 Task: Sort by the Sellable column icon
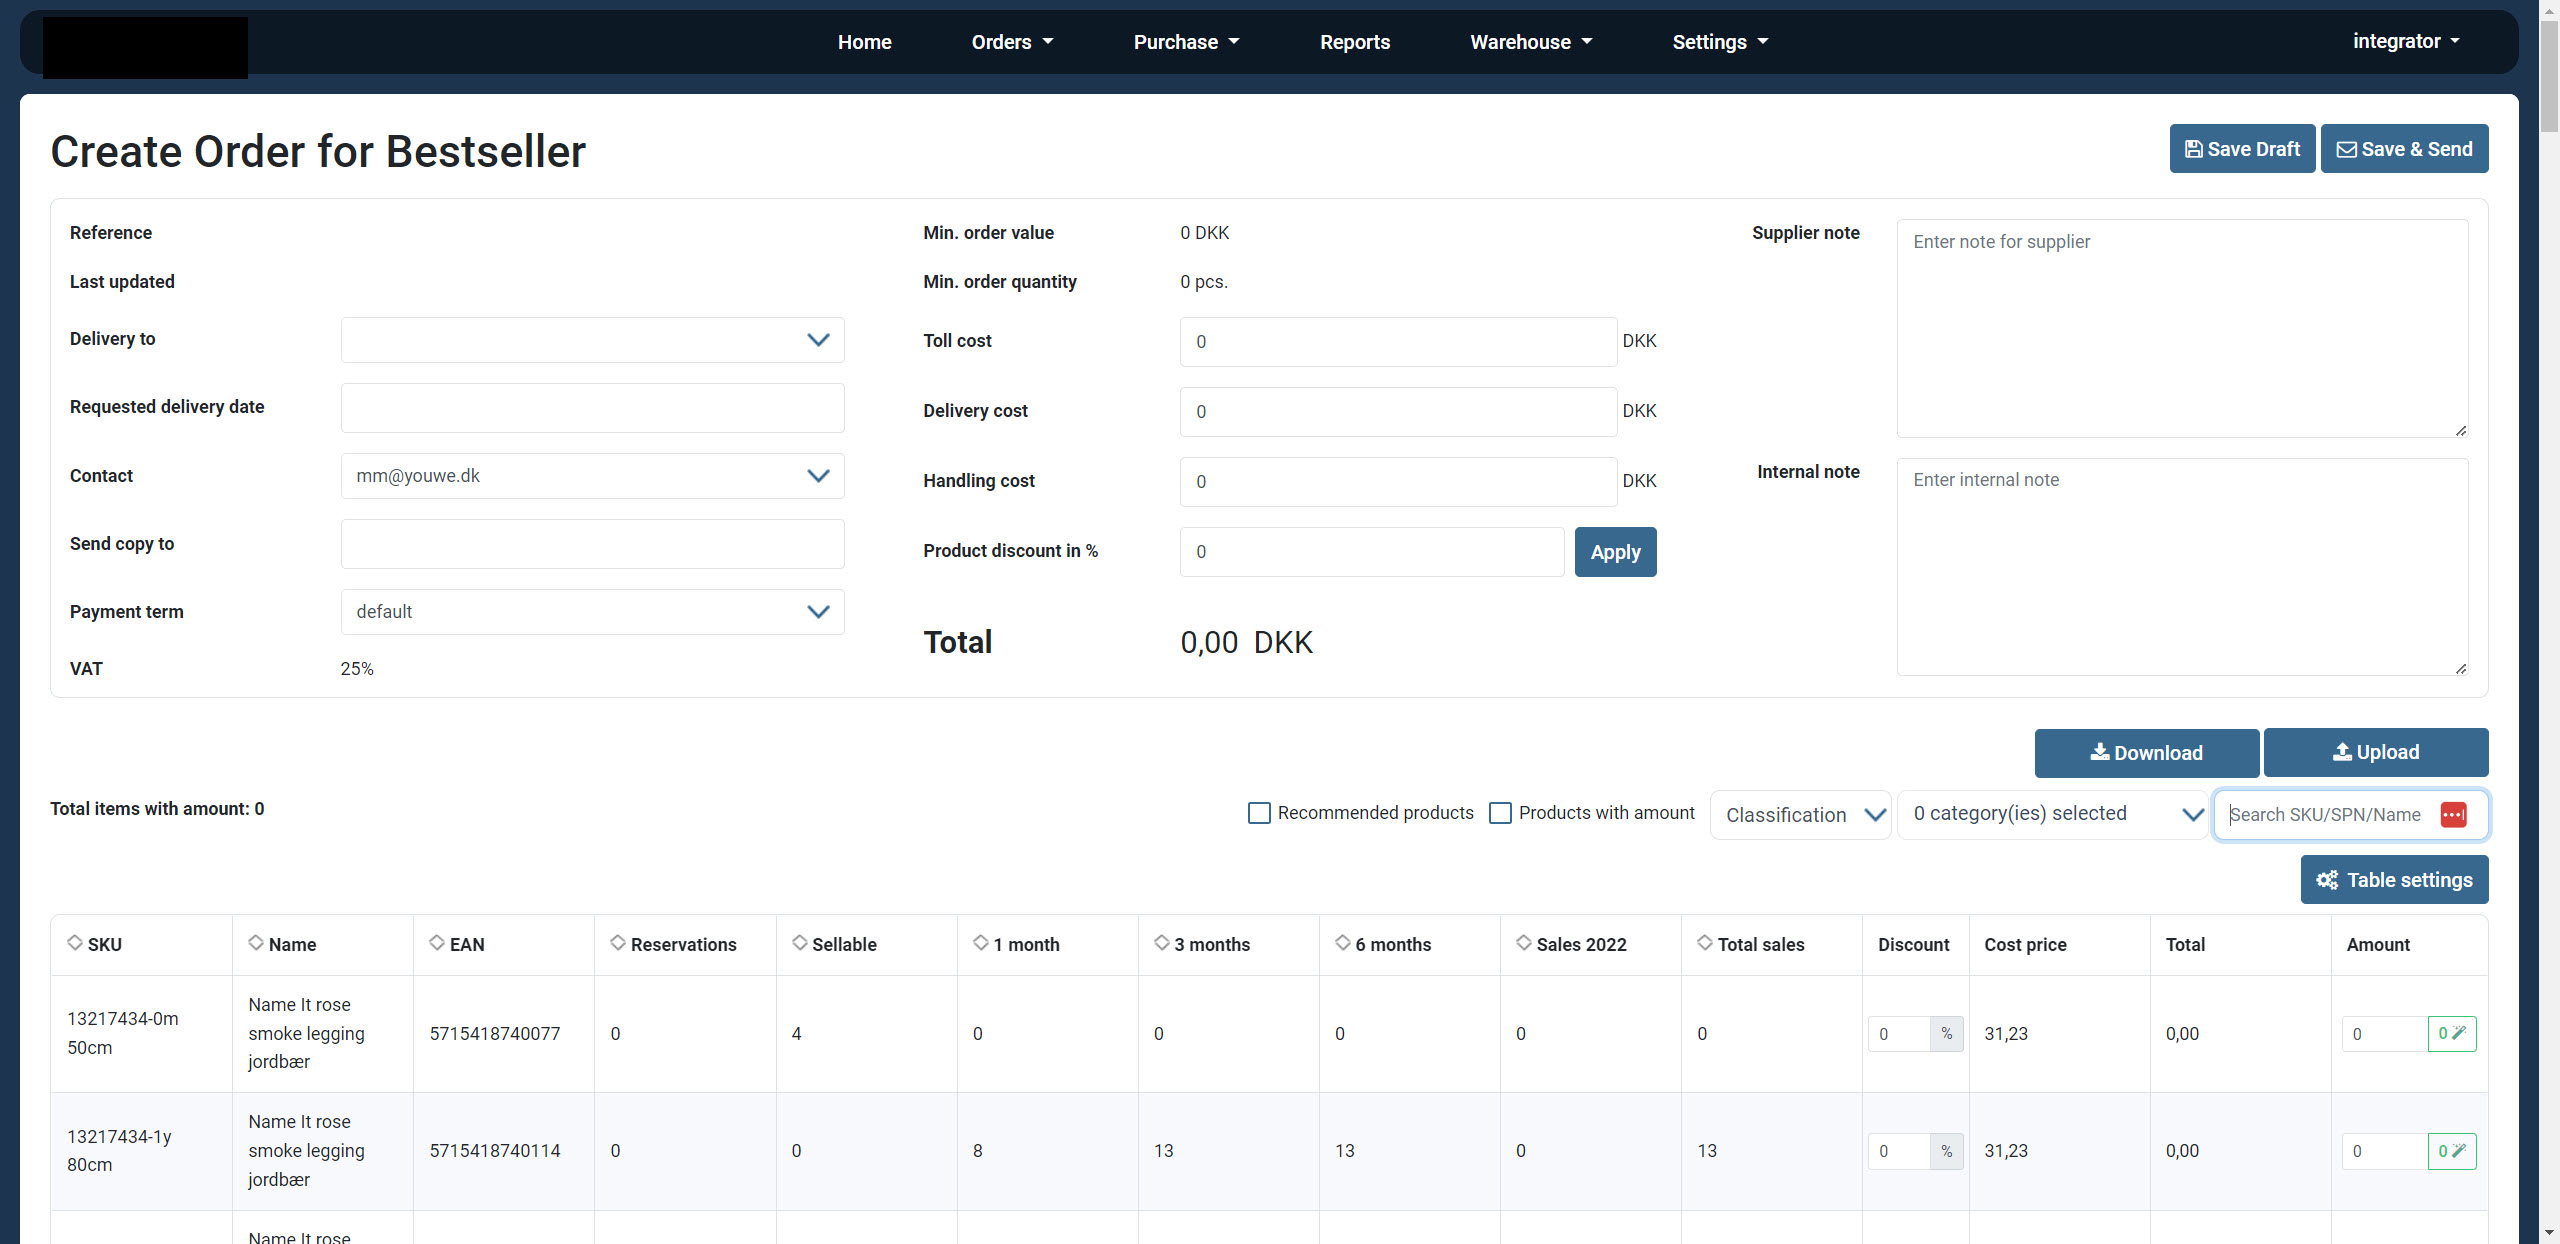799,943
